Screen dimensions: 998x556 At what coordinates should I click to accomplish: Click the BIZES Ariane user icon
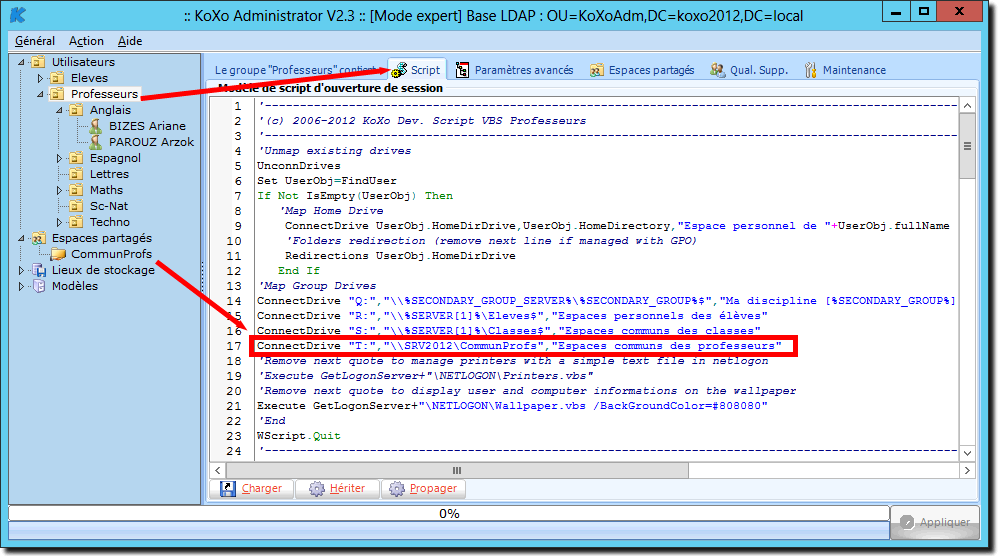point(95,126)
